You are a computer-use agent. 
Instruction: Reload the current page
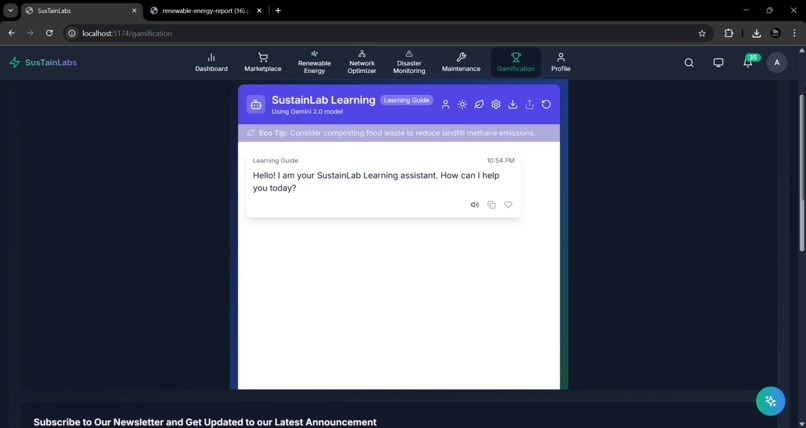(x=49, y=33)
